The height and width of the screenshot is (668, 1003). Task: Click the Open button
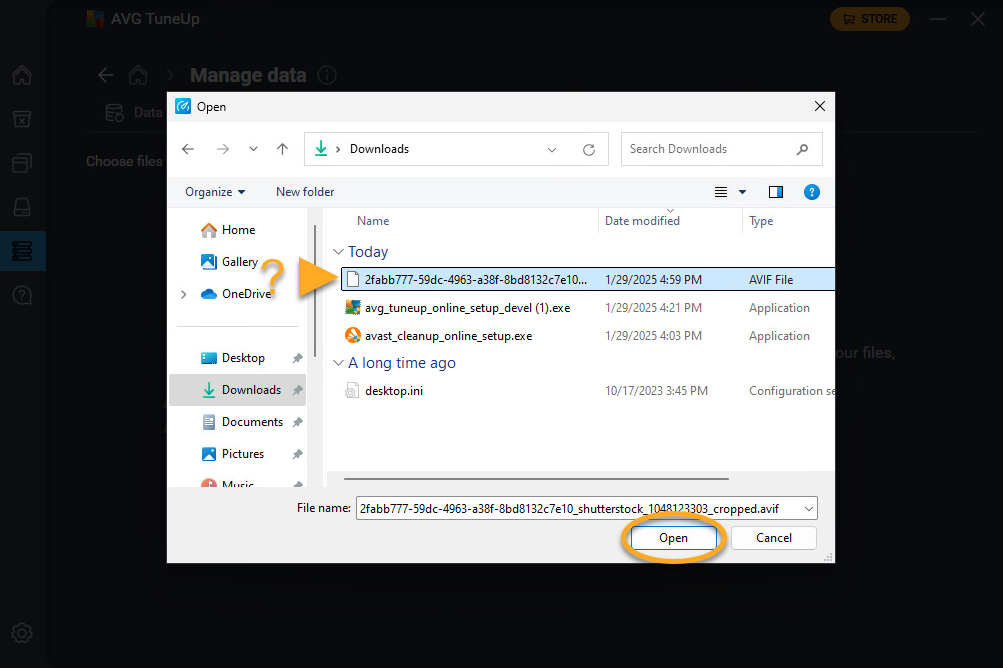pyautogui.click(x=673, y=538)
